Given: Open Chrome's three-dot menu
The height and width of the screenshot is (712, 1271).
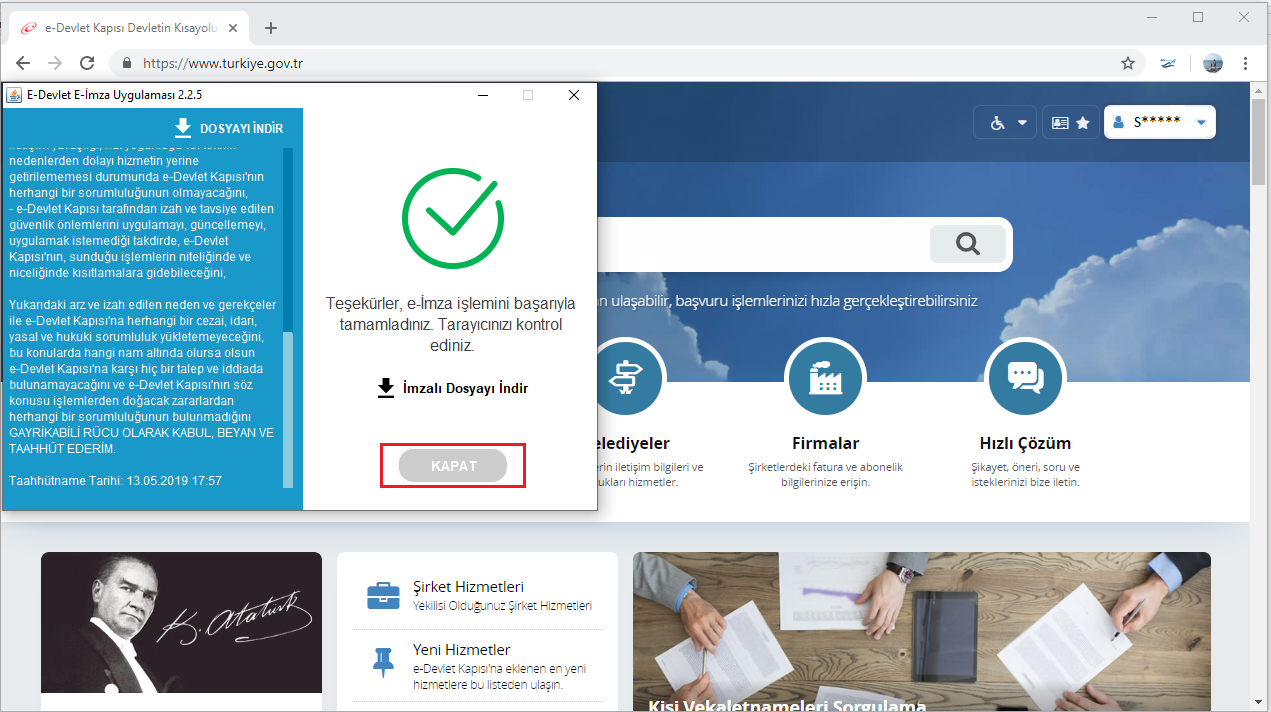Looking at the screenshot, I should pyautogui.click(x=1246, y=63).
